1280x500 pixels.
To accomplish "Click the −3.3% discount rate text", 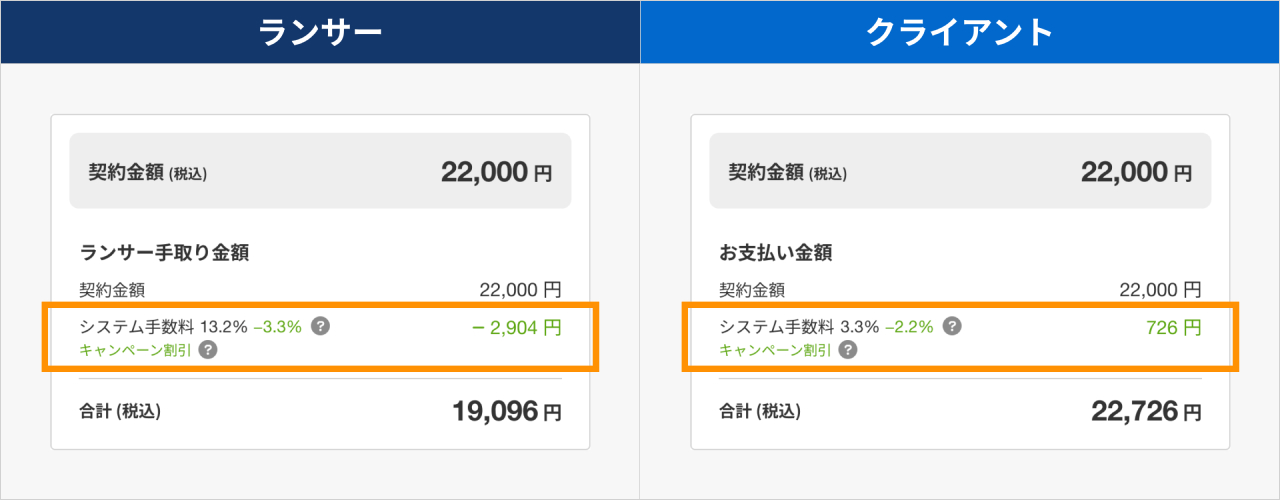I will coord(278,326).
